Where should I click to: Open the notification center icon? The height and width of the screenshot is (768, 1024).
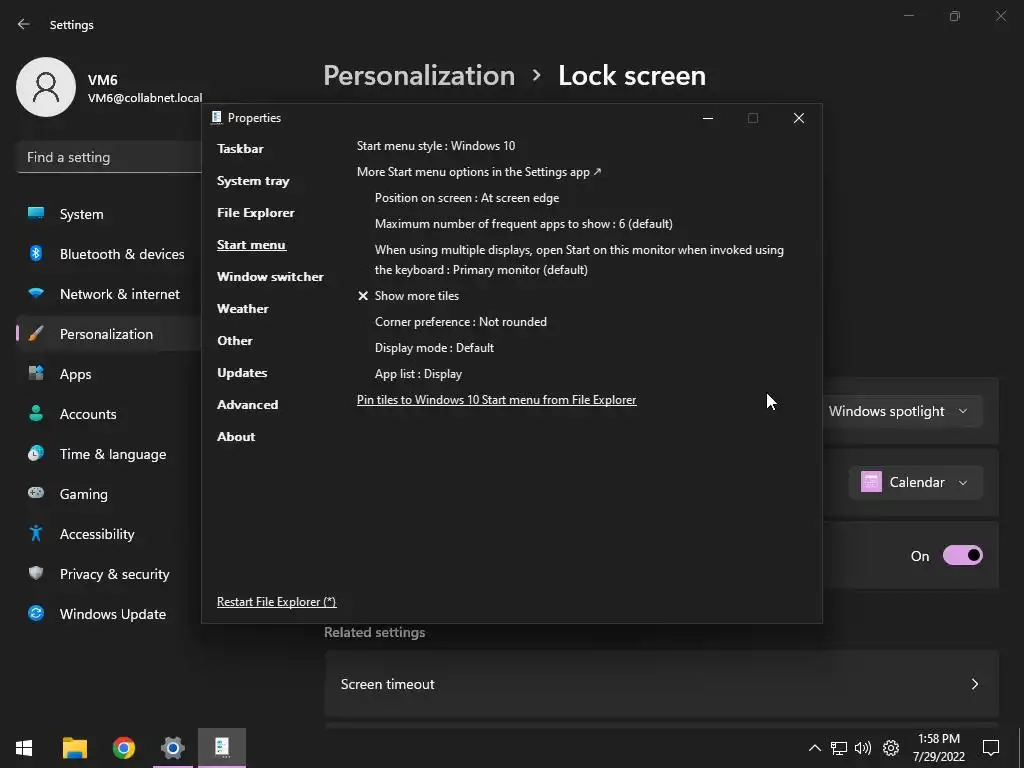pos(991,748)
